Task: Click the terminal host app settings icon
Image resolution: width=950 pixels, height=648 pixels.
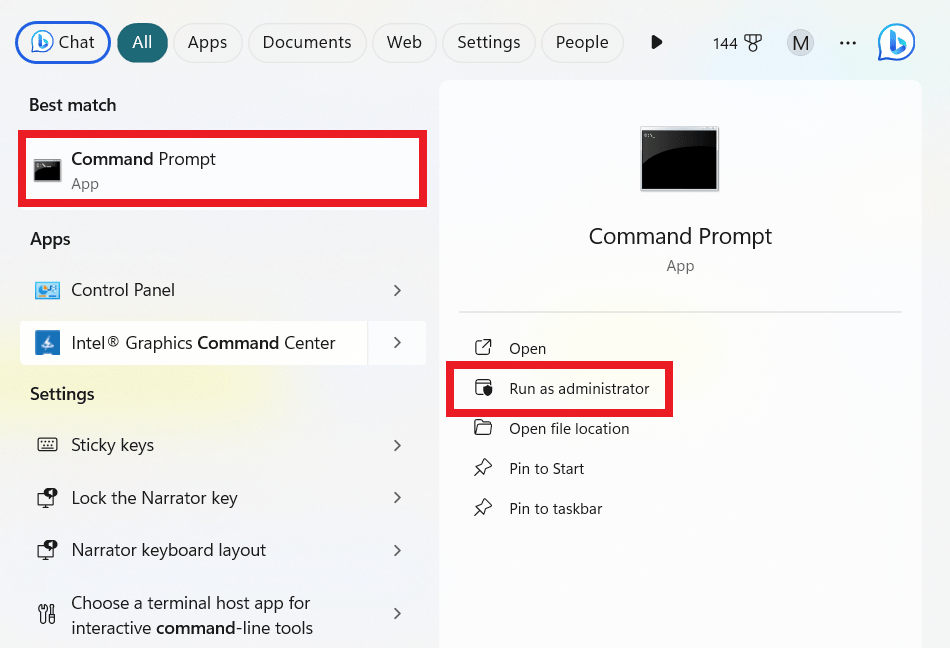Action: point(47,614)
